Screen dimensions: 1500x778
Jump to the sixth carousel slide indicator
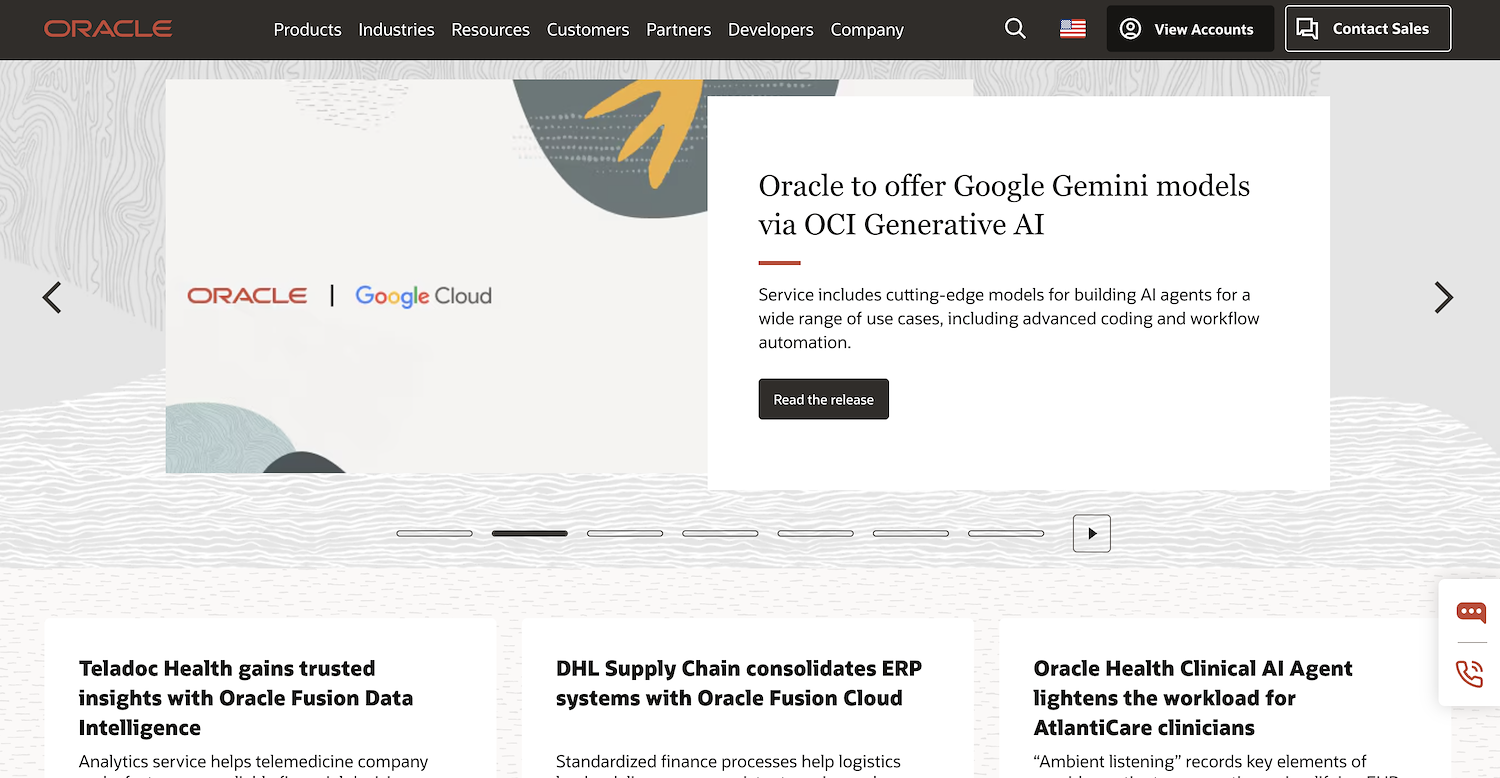click(x=911, y=533)
